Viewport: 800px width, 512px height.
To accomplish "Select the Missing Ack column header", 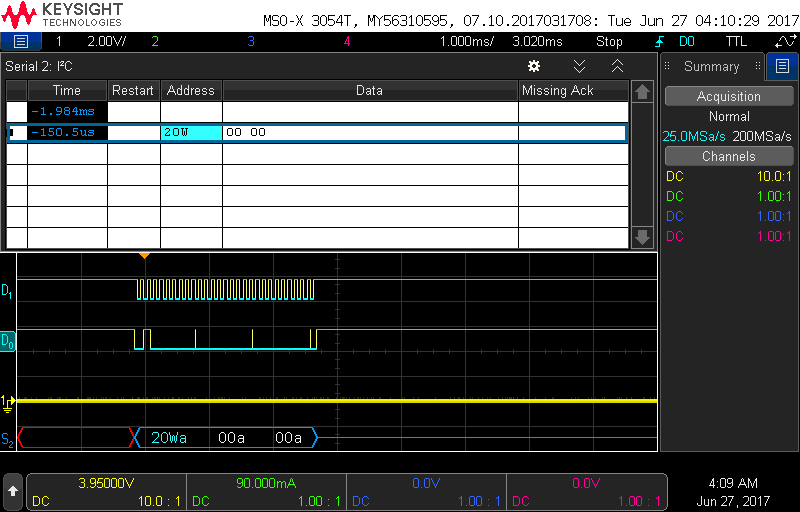I will 573,90.
